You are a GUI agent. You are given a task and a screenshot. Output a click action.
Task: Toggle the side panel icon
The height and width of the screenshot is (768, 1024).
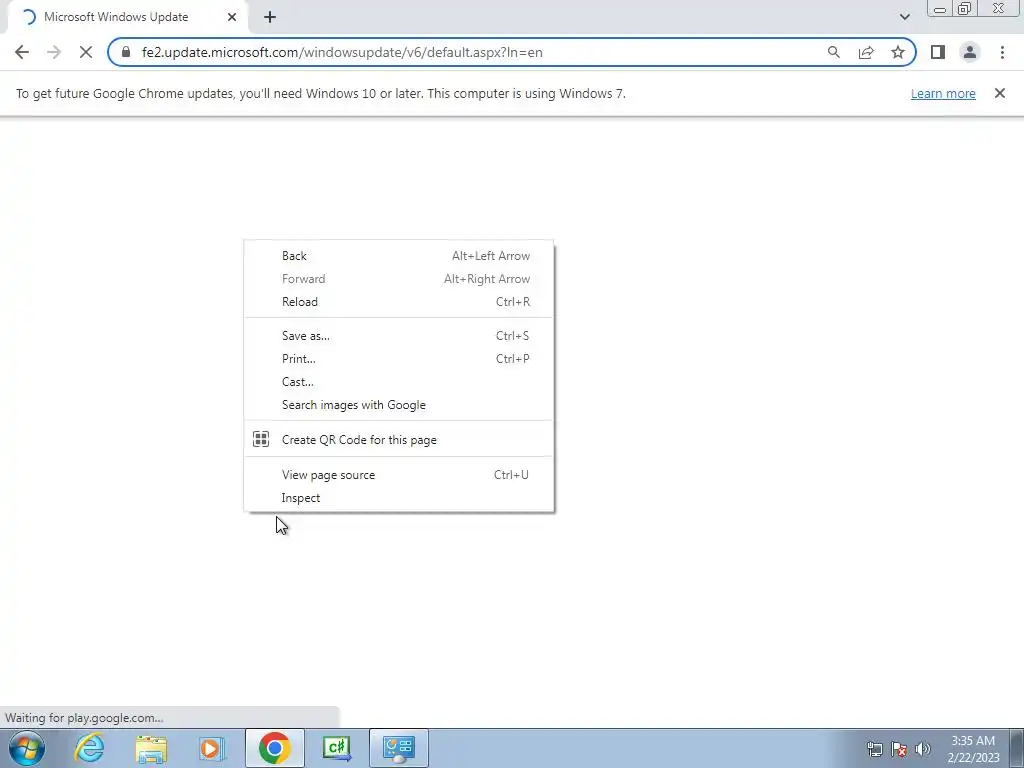pos(938,52)
